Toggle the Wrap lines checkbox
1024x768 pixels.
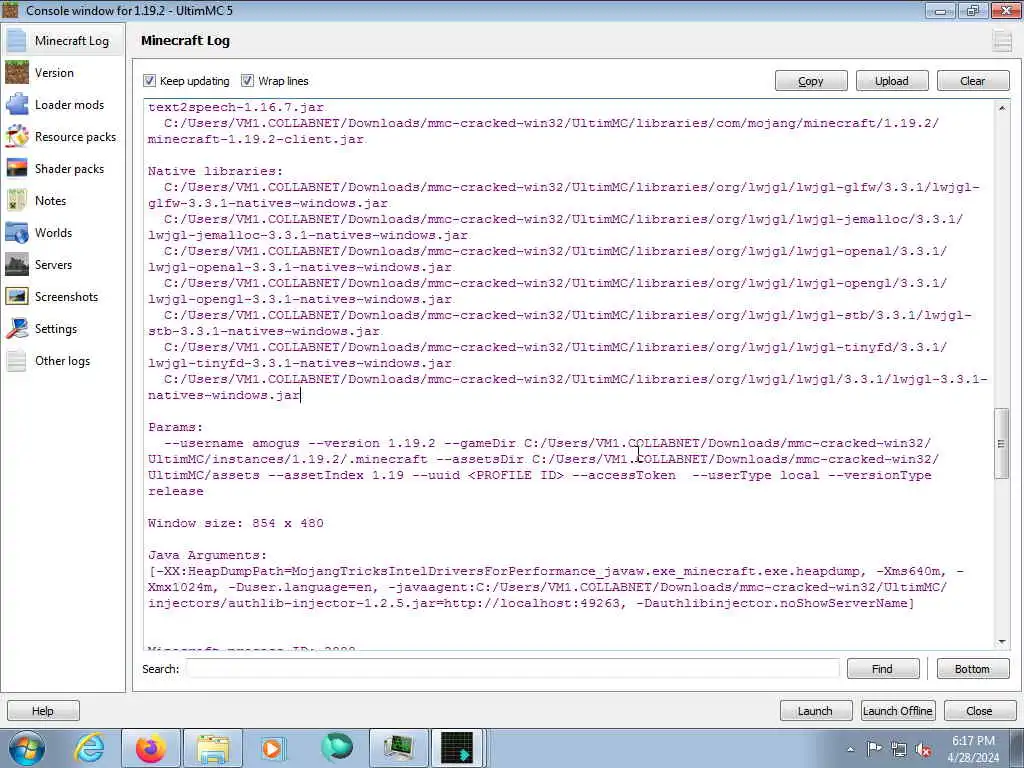pos(247,80)
